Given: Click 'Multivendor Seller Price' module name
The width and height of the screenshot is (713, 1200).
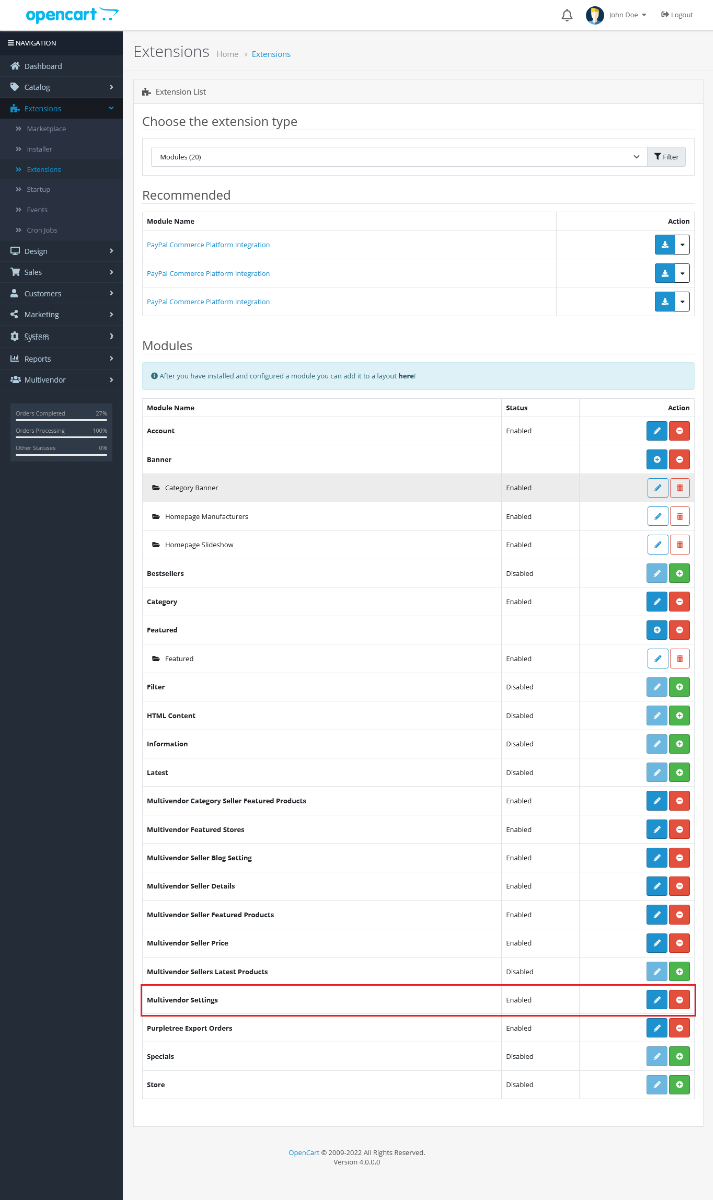Looking at the screenshot, I should click(x=188, y=943).
